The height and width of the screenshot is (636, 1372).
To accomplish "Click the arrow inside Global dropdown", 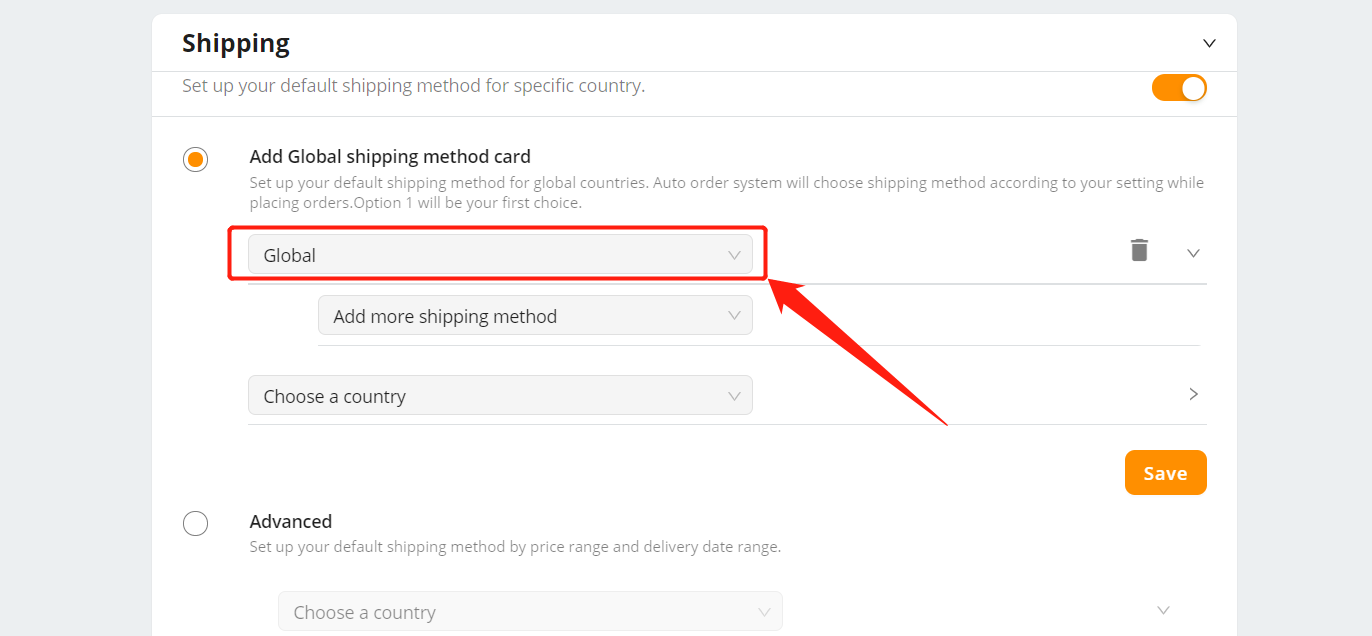I will coord(734,255).
